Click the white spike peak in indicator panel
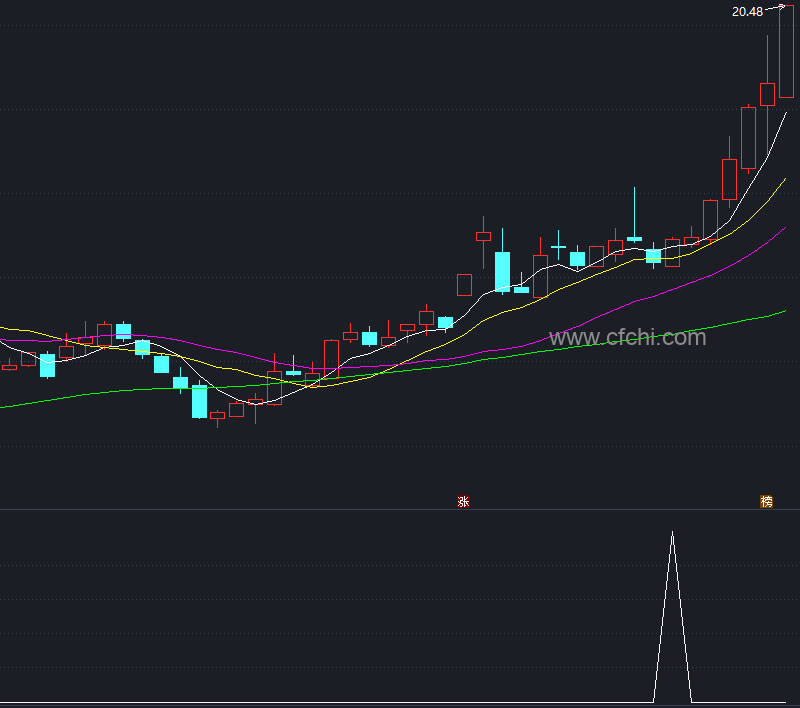Viewport: 800px width, 708px height. pyautogui.click(x=672, y=533)
